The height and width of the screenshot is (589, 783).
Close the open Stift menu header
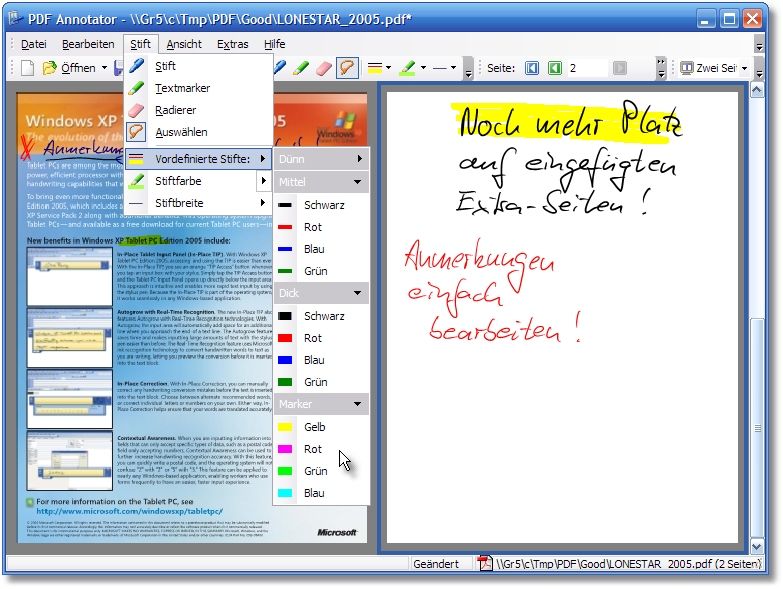[140, 44]
